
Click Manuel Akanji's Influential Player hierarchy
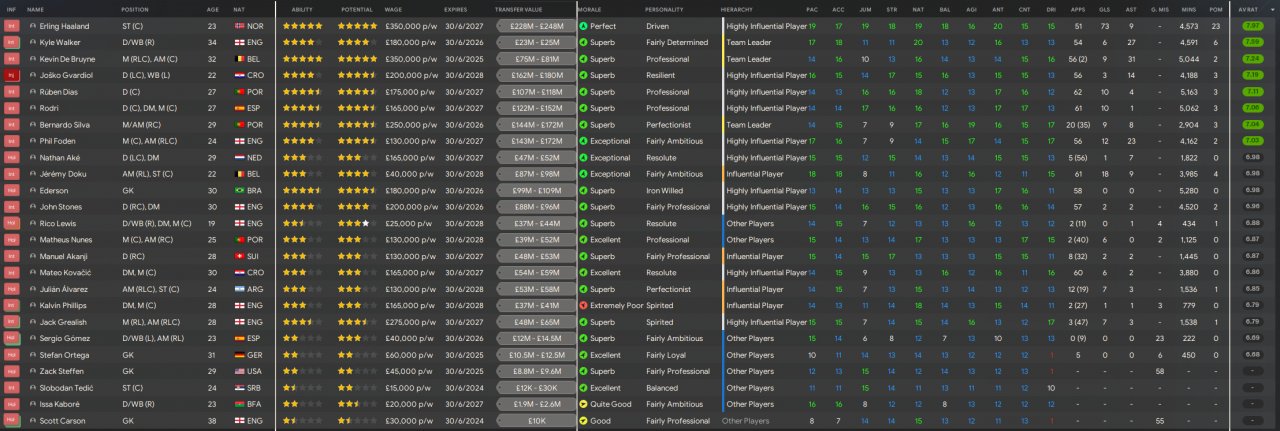pyautogui.click(x=755, y=256)
